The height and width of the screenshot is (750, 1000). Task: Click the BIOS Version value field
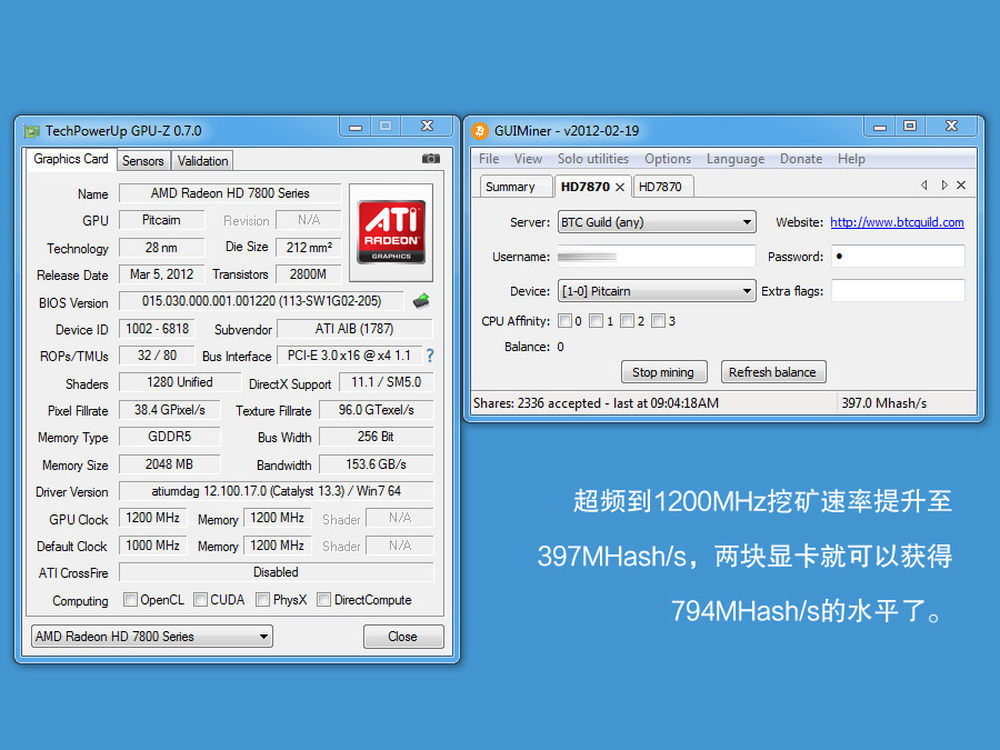tap(261, 301)
